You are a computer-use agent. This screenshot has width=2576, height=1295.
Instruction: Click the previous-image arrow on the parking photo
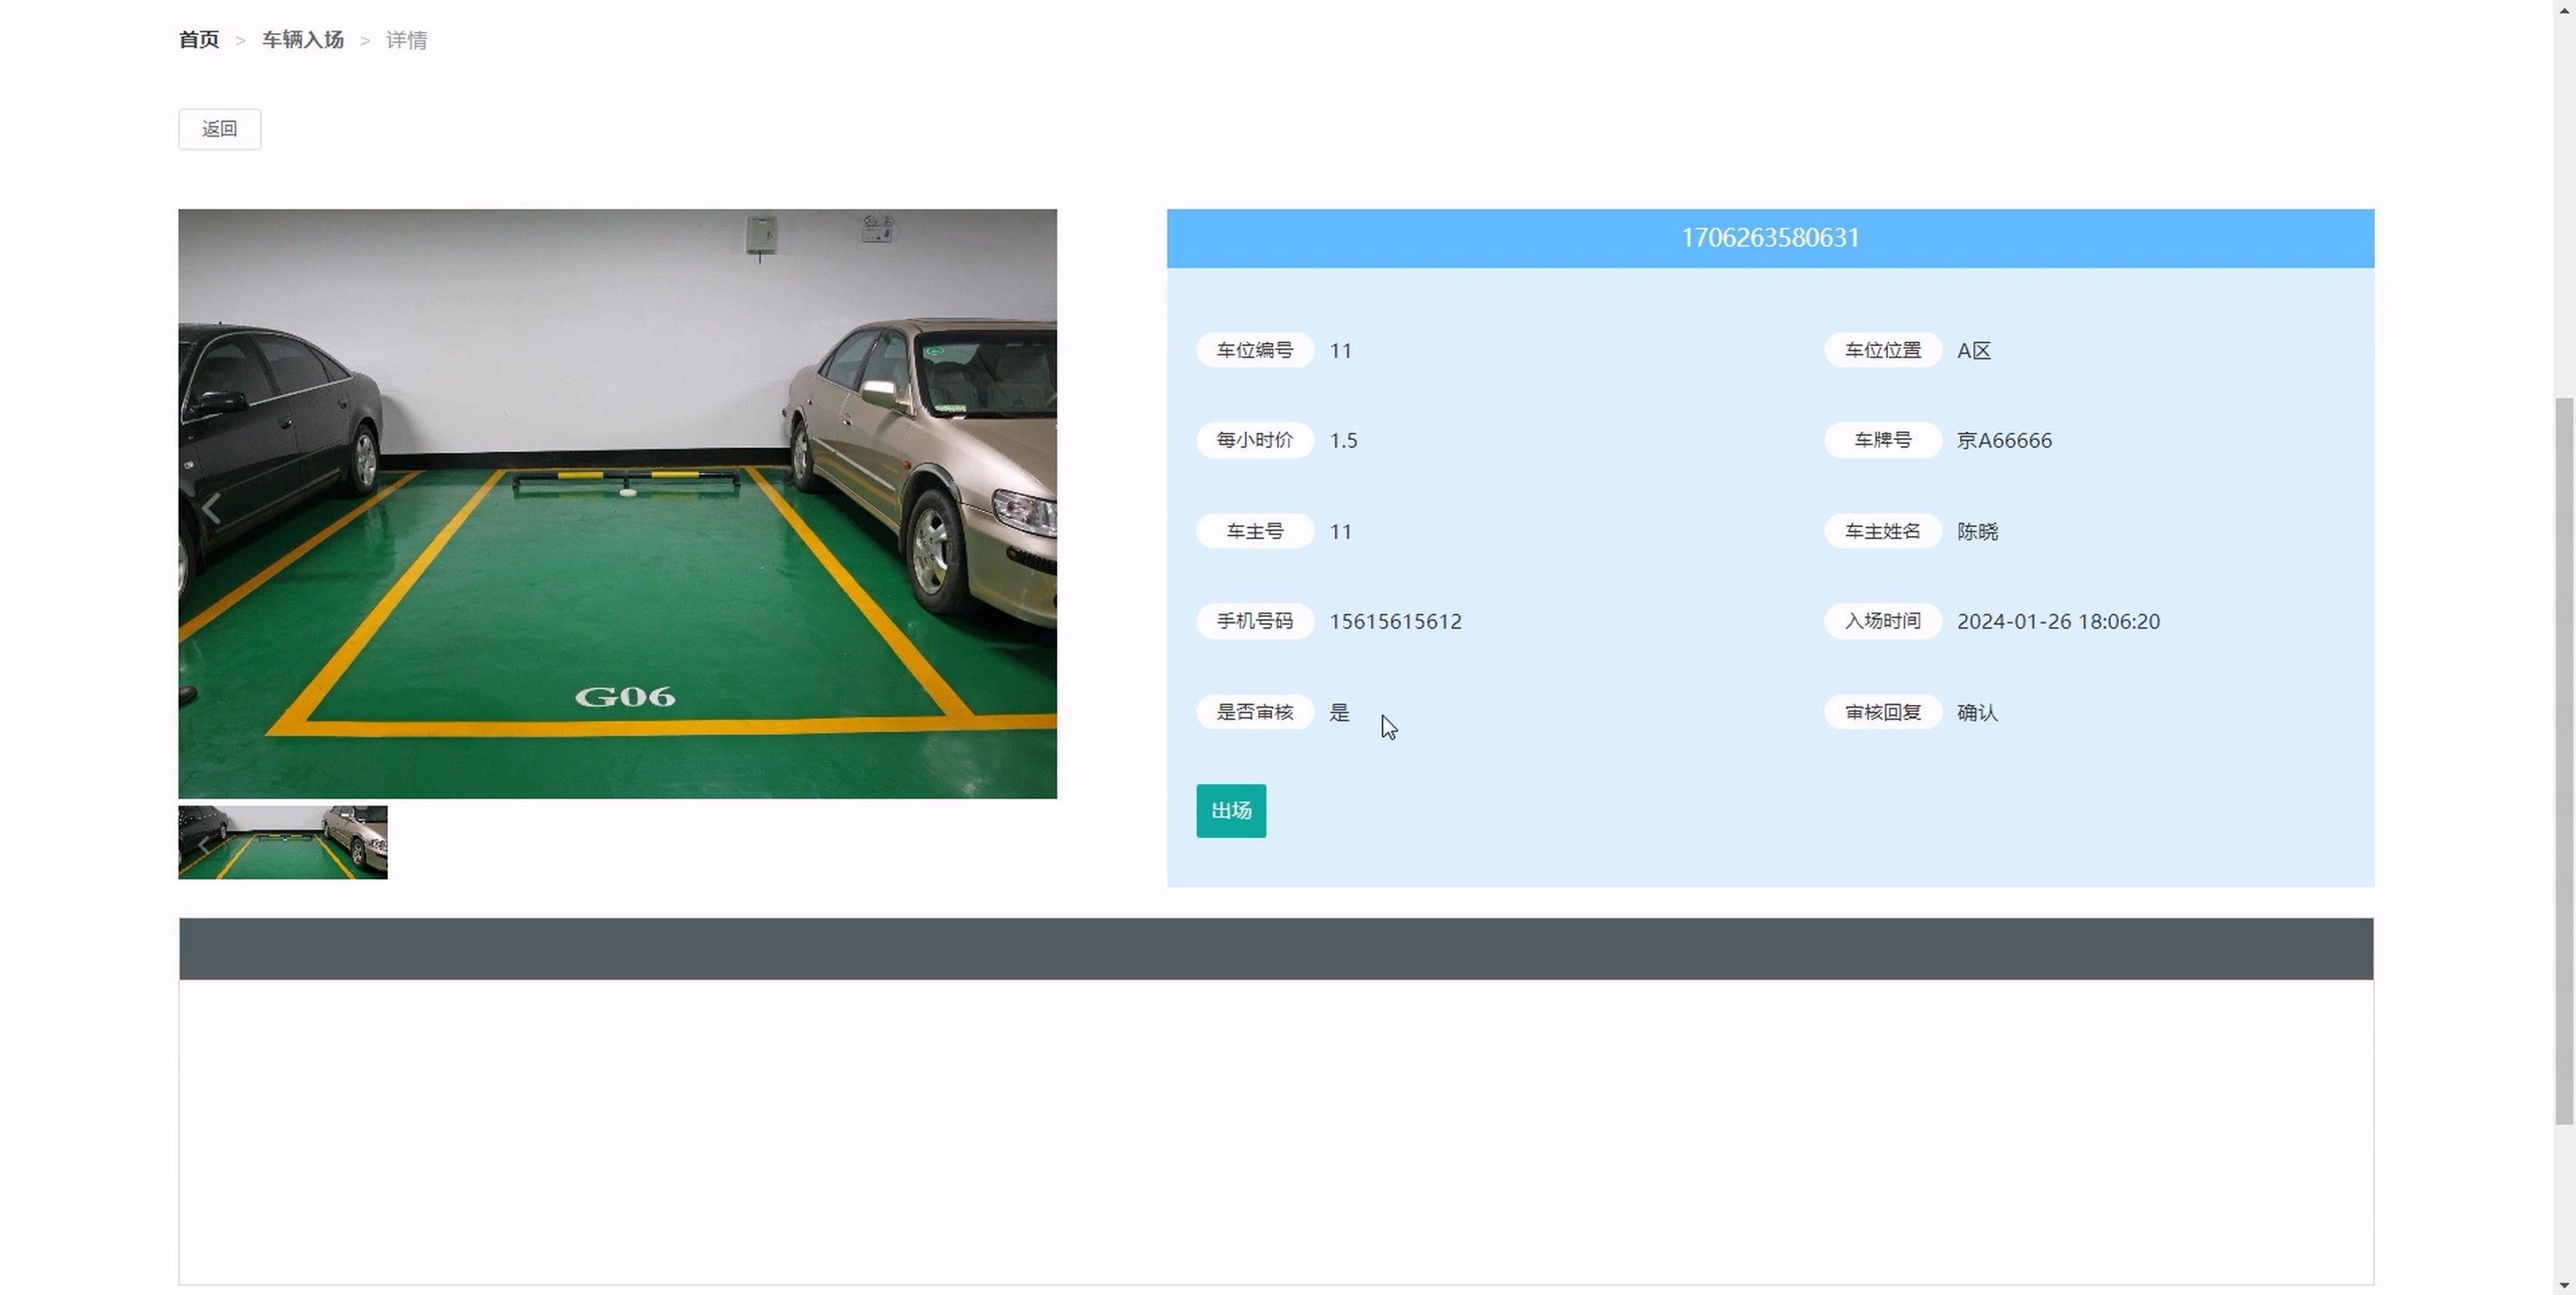point(211,508)
